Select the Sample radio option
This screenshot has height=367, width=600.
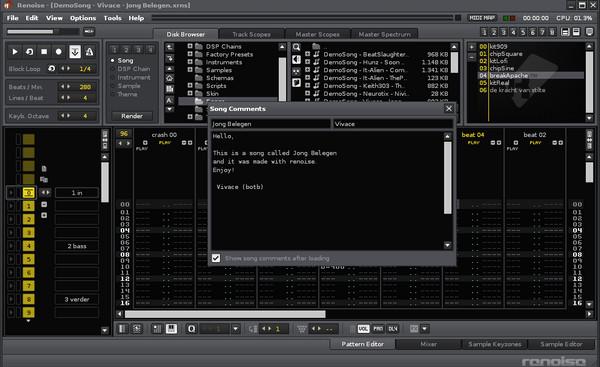tap(126, 86)
